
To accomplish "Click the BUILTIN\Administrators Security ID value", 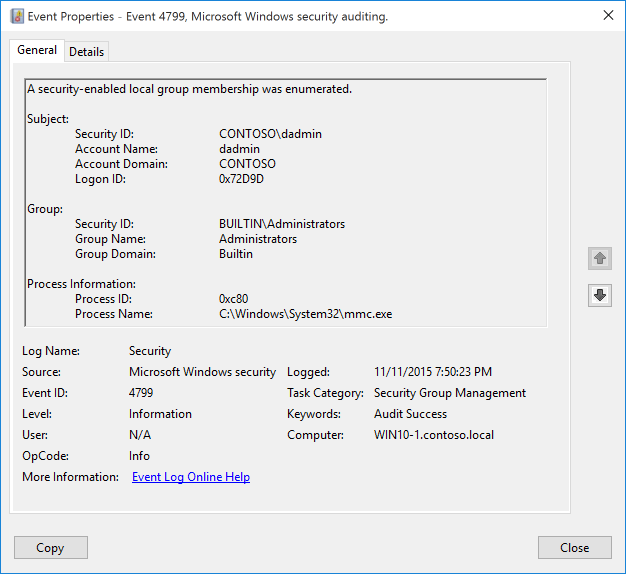I will (282, 224).
